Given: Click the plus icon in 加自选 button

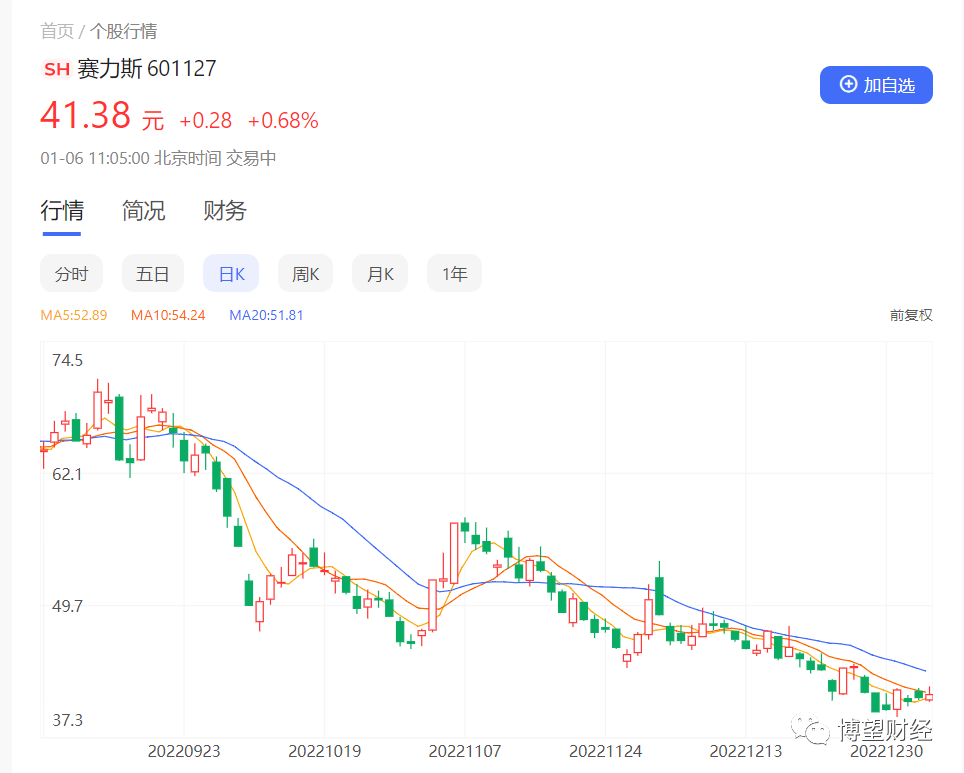Looking at the screenshot, I should (848, 84).
